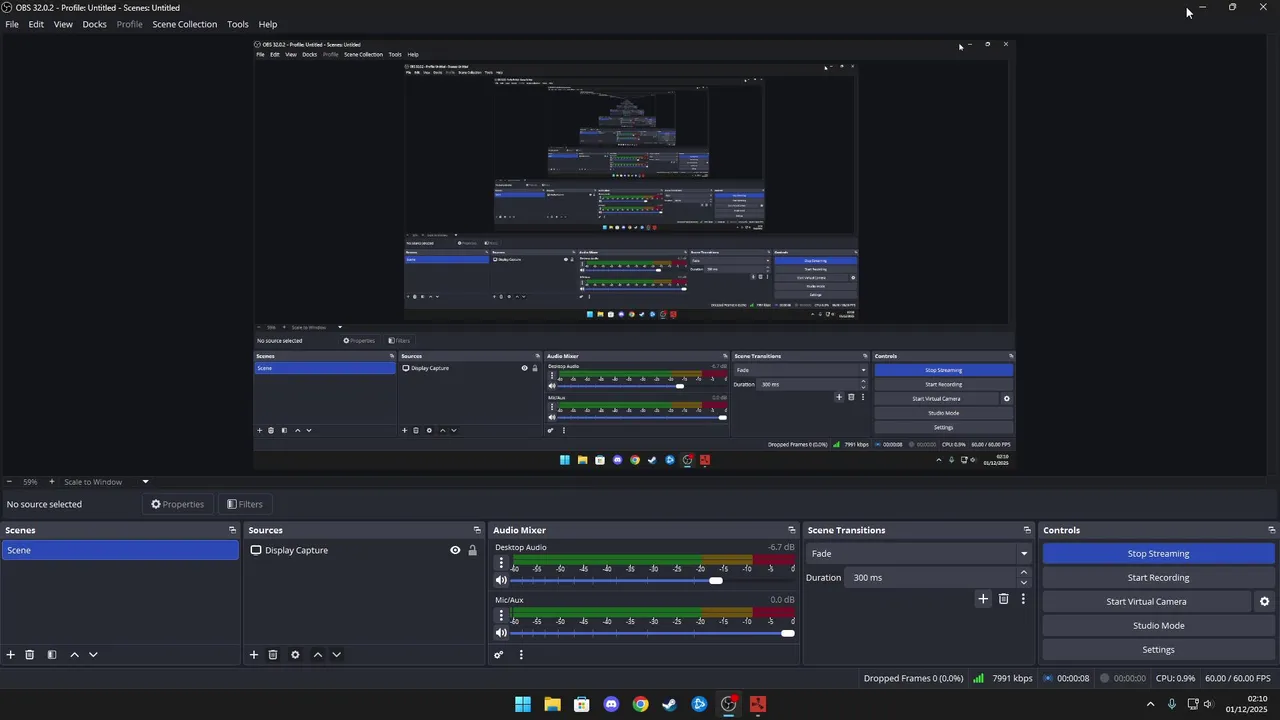Click Start Virtual Camera button
Screen dimensions: 1280x720
1146,602
